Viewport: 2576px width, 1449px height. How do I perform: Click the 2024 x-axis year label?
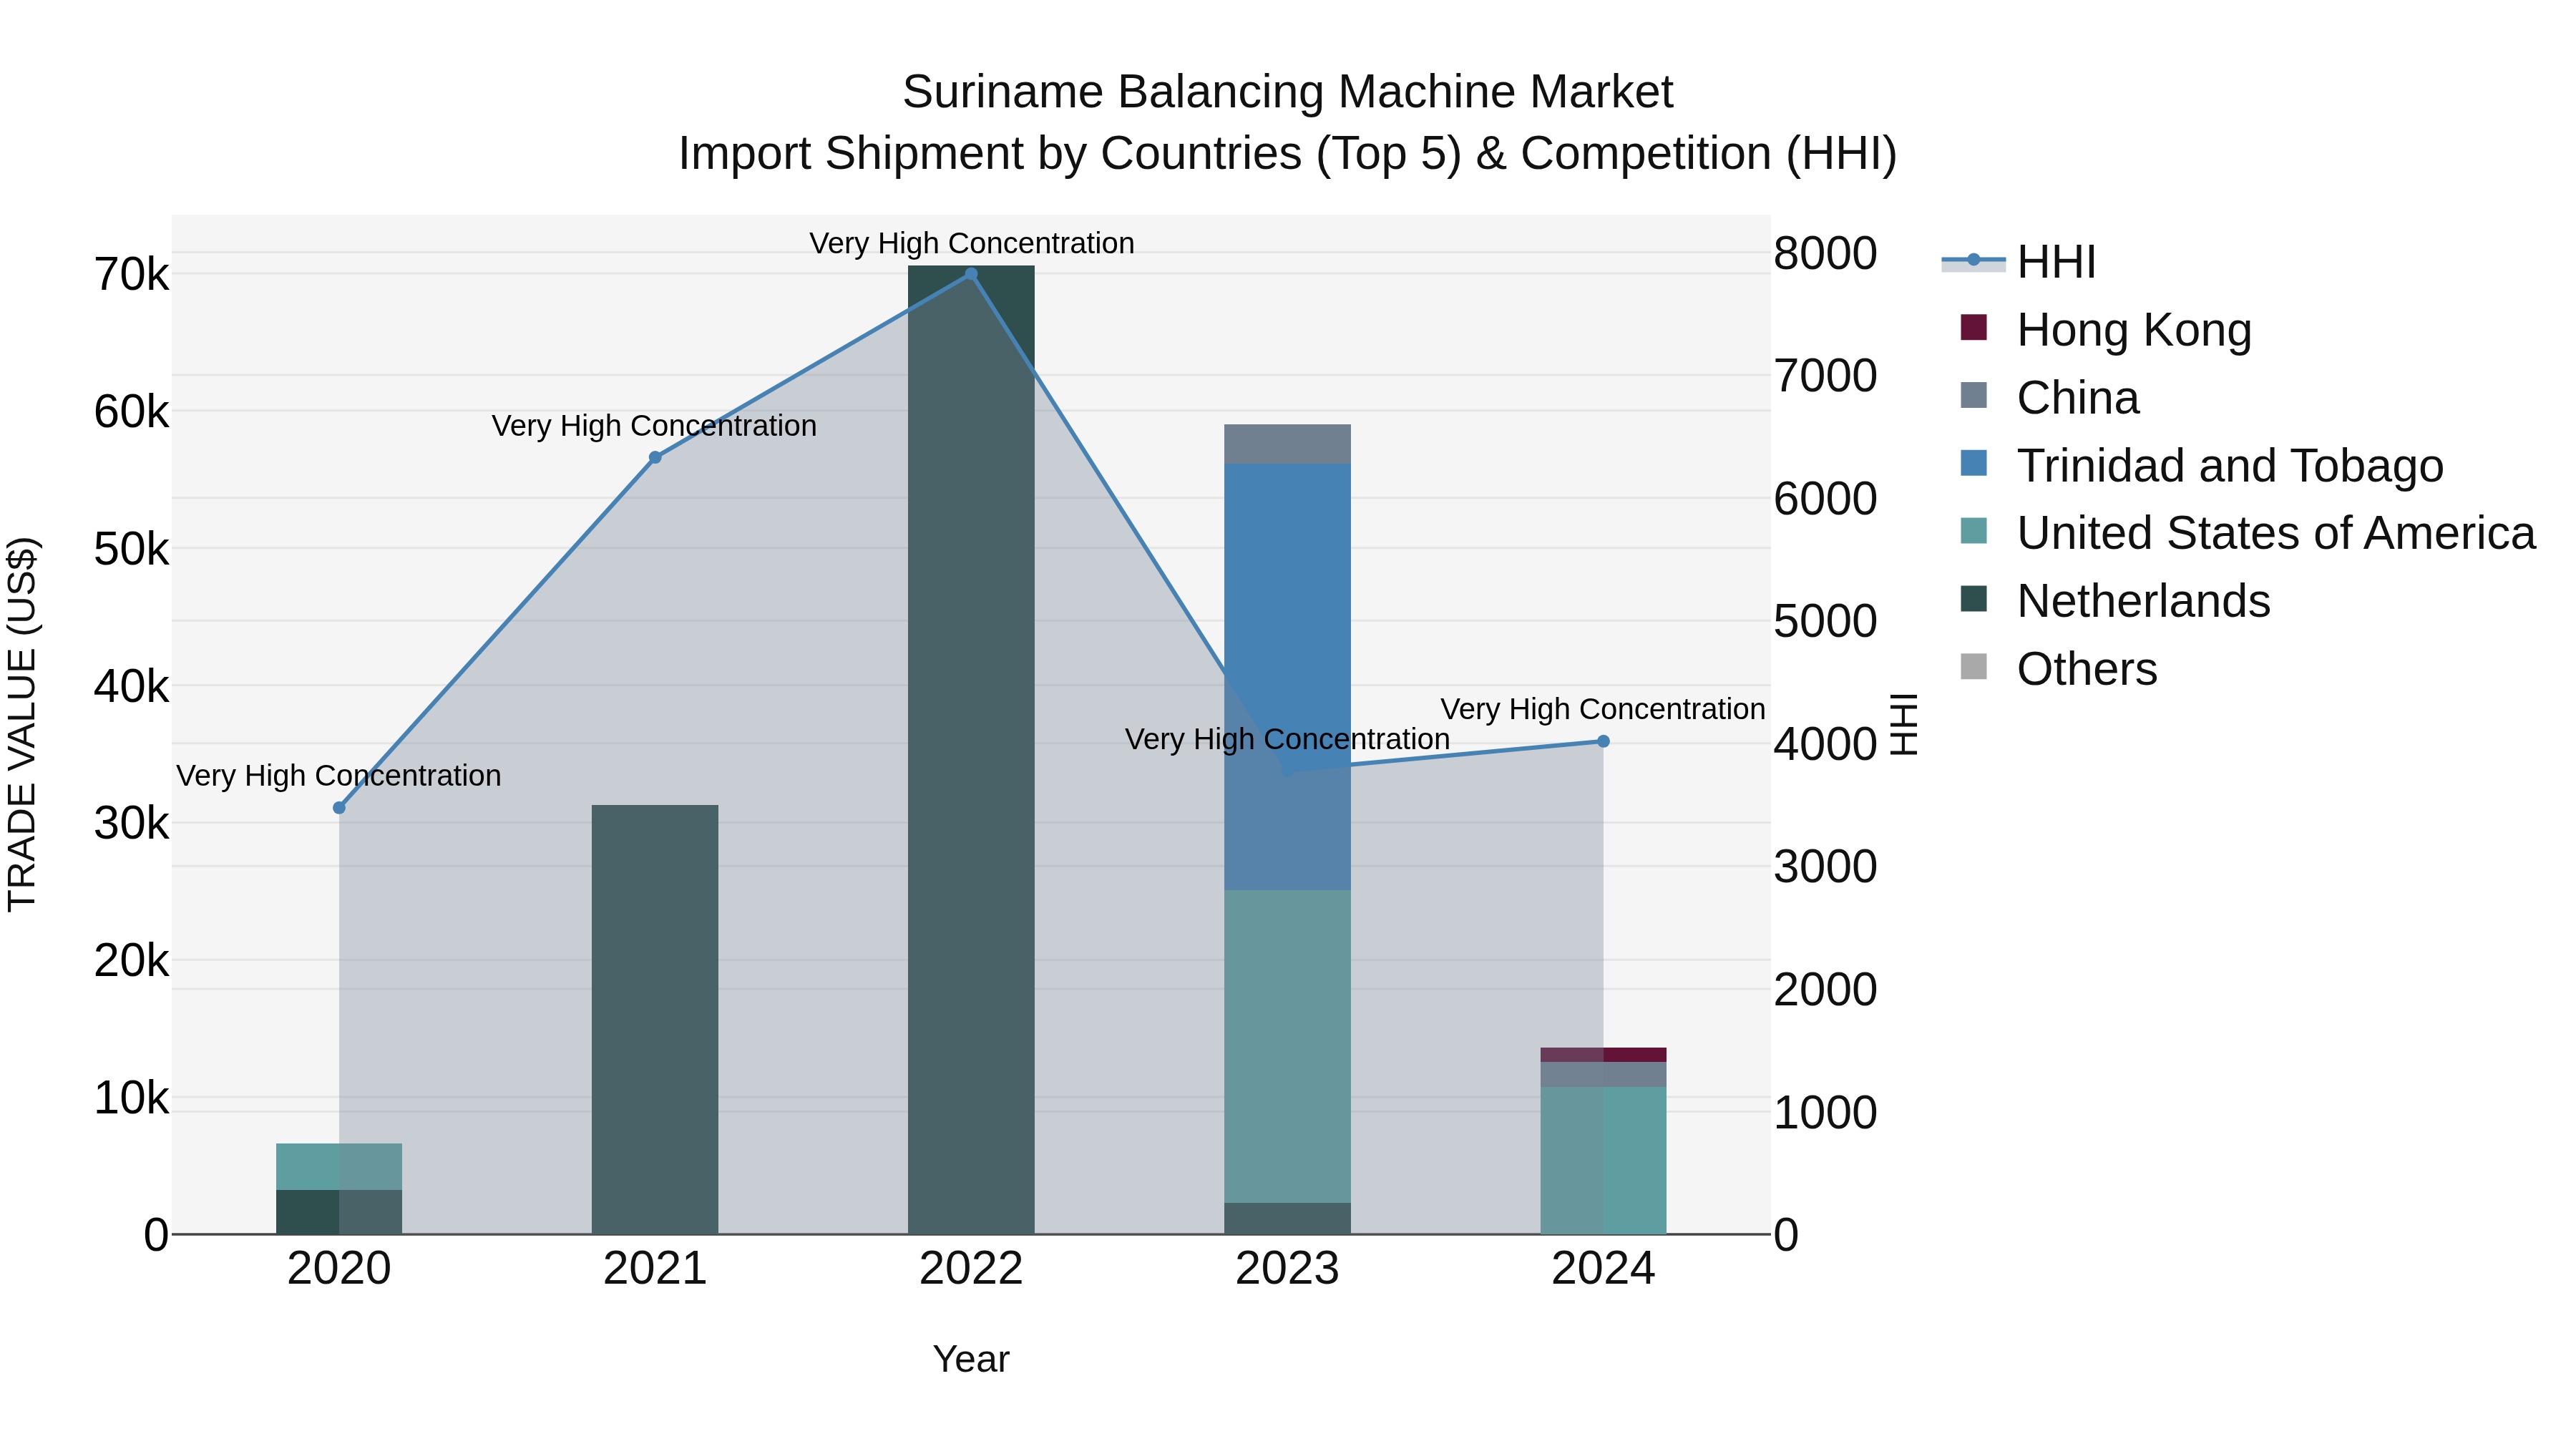click(x=1603, y=1269)
